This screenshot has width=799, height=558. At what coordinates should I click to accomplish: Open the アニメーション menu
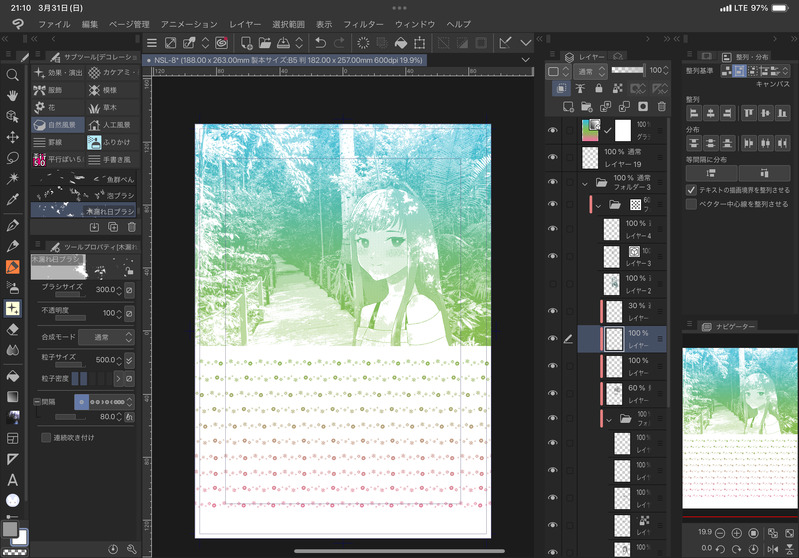click(189, 24)
